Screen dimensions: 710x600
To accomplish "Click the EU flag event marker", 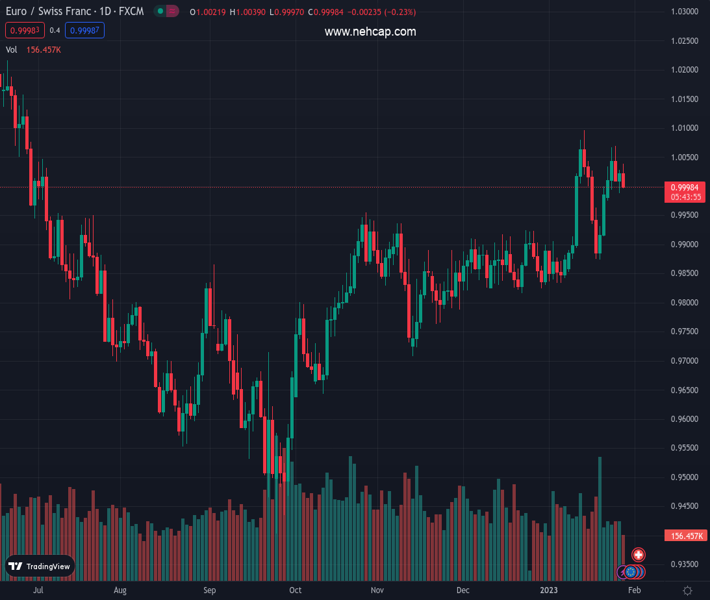I will click(x=631, y=572).
